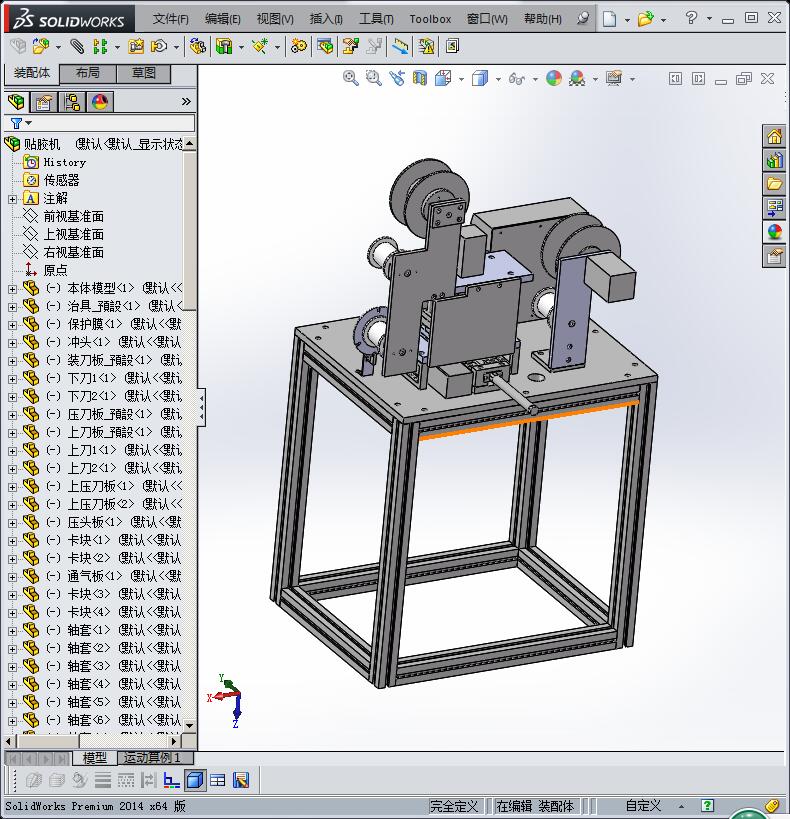This screenshot has width=790, height=819.
Task: Select the History folder
Action: (x=64, y=162)
